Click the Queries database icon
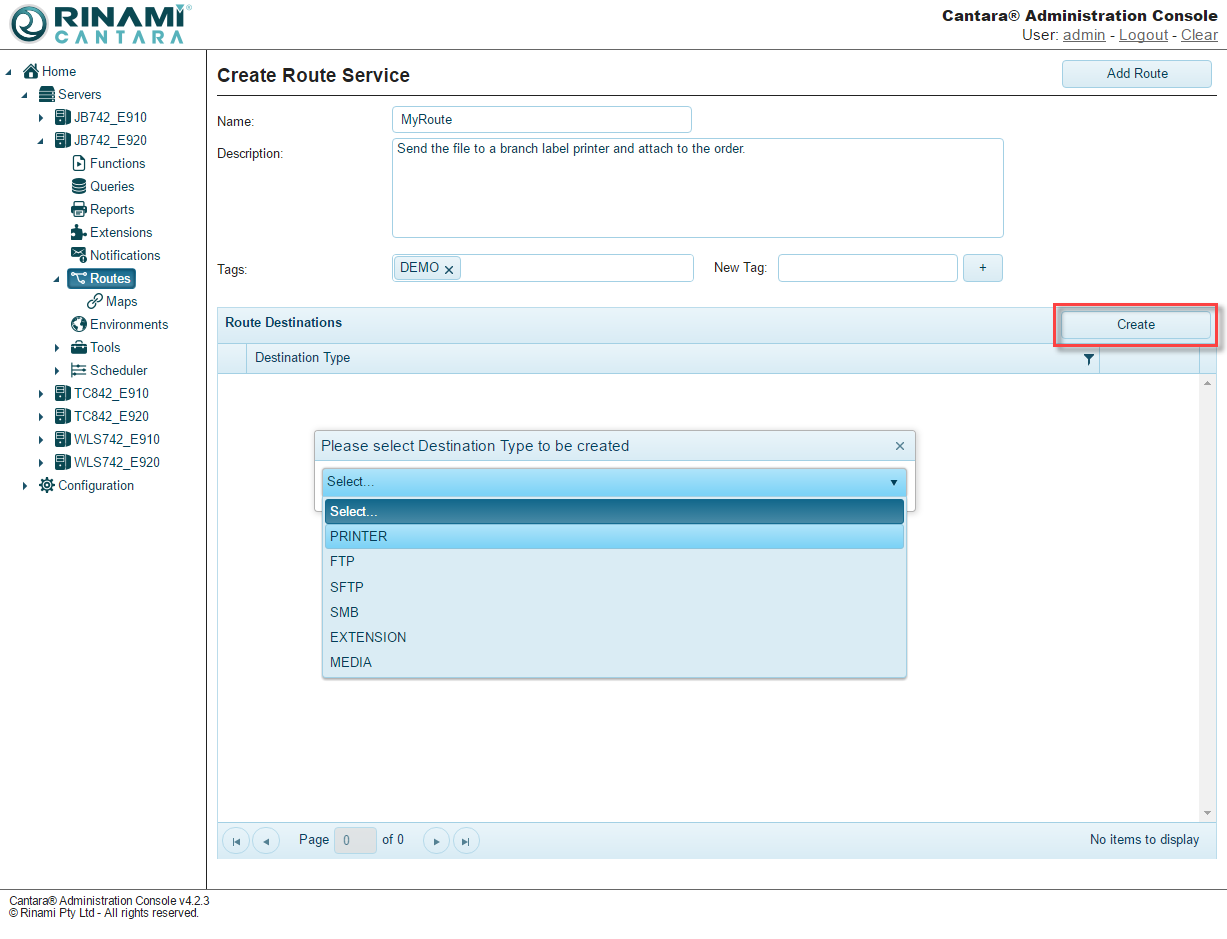The height and width of the screenshot is (939, 1227). (x=79, y=186)
